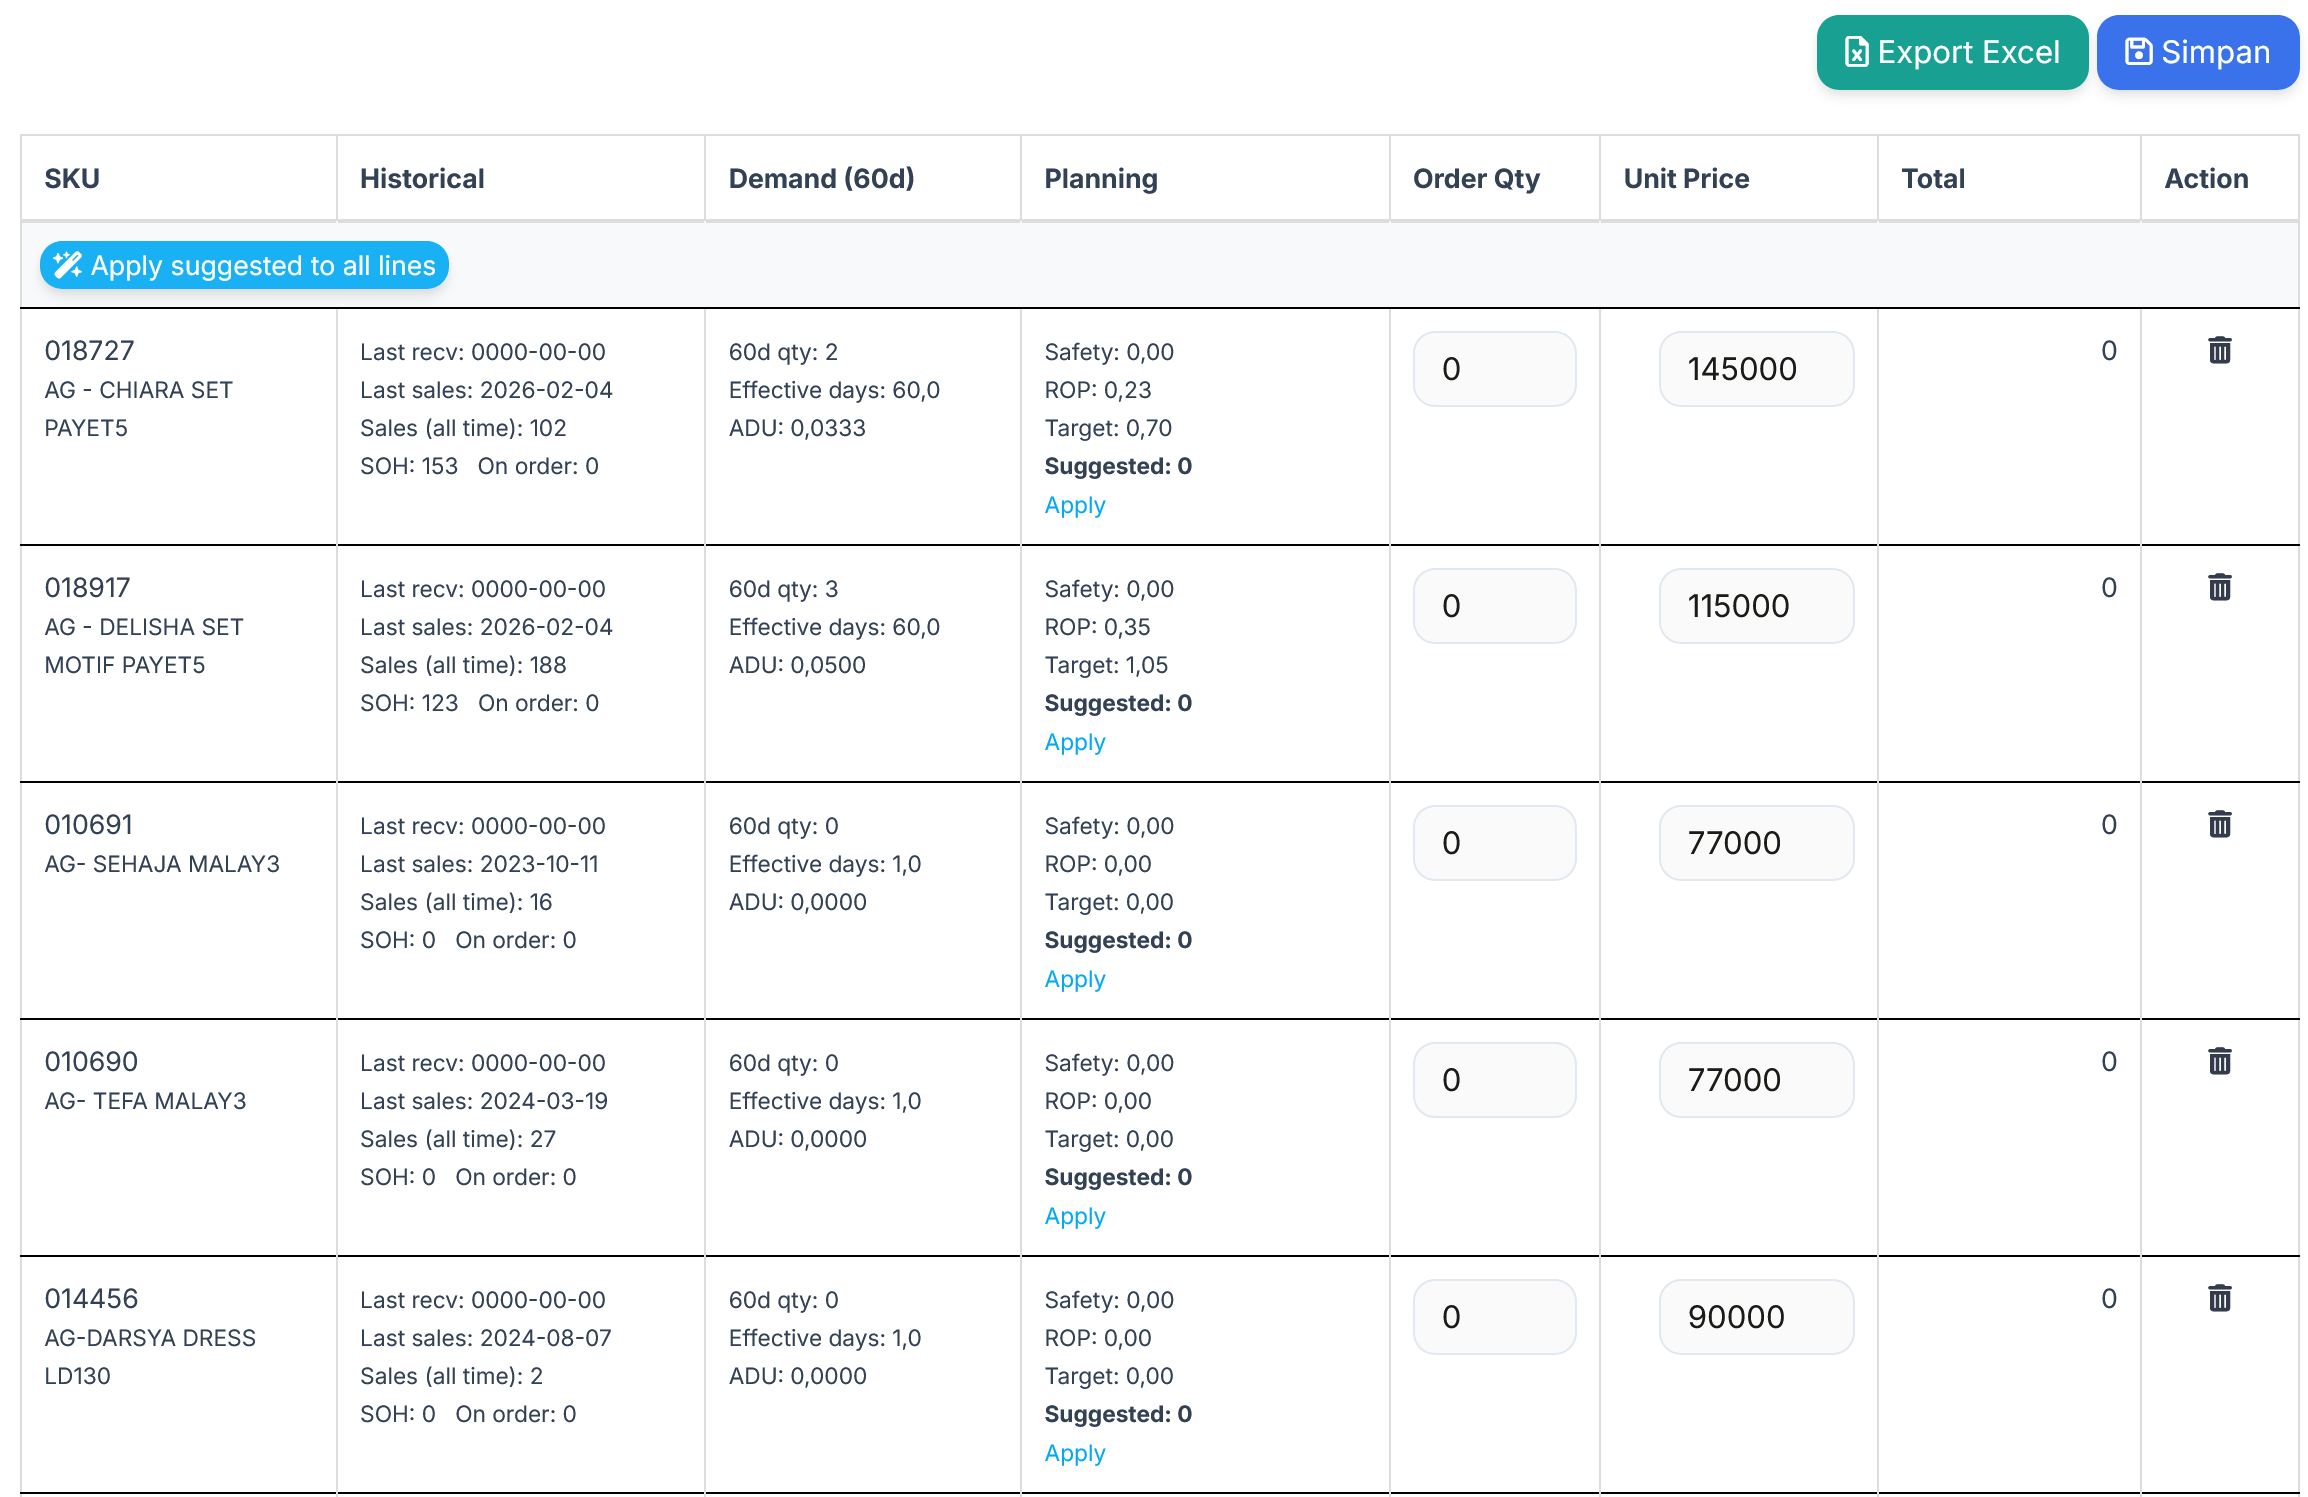
Task: Click order qty input for 010691
Action: (x=1494, y=843)
